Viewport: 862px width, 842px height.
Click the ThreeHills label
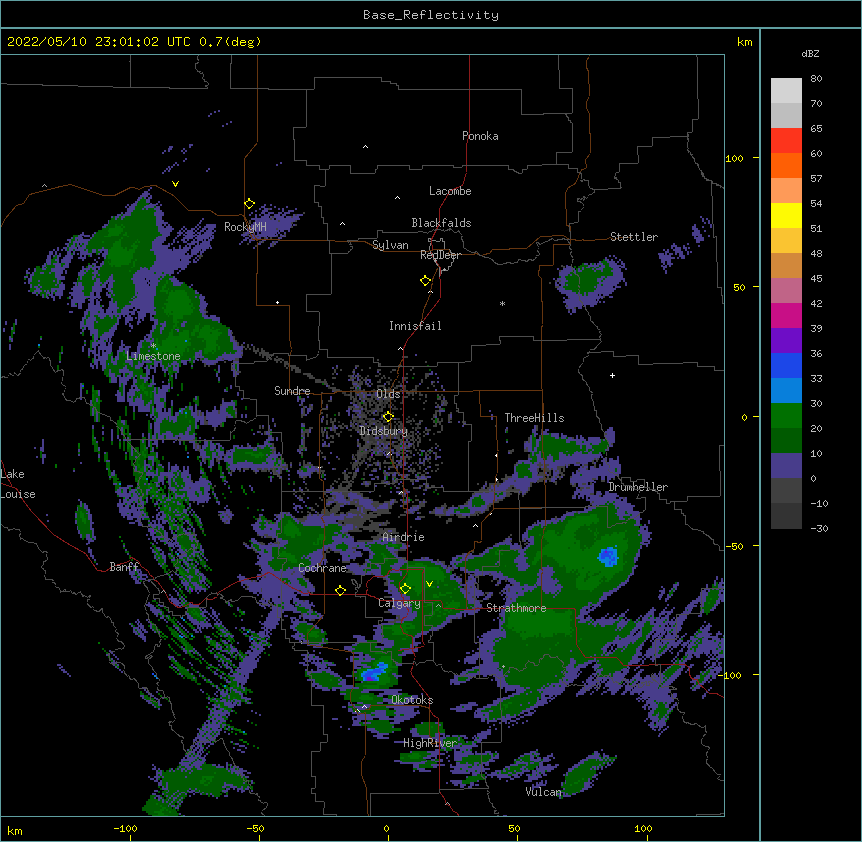534,418
